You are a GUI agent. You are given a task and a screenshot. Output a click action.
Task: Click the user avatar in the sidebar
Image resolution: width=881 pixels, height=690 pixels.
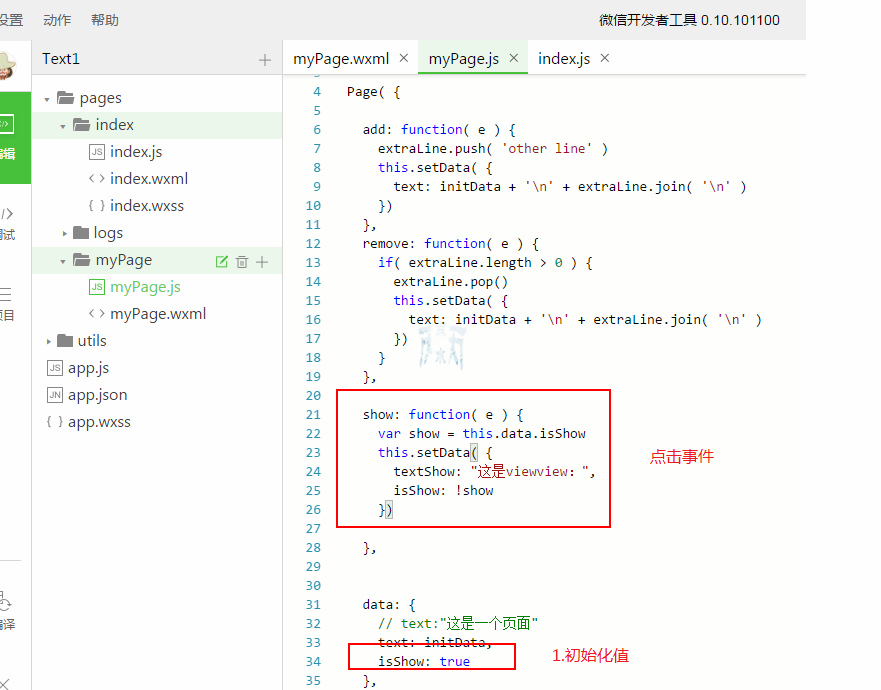tap(8, 64)
